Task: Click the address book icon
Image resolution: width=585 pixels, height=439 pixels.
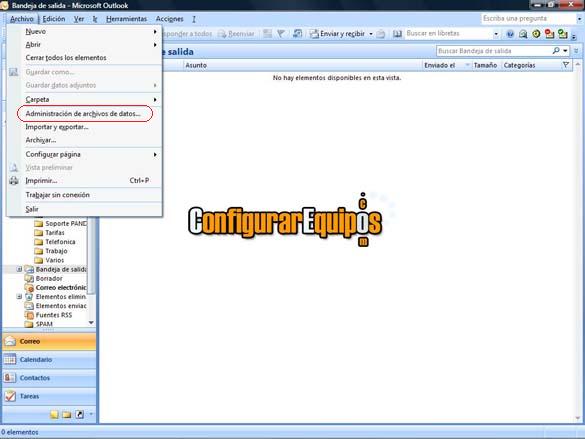Action: click(x=397, y=34)
